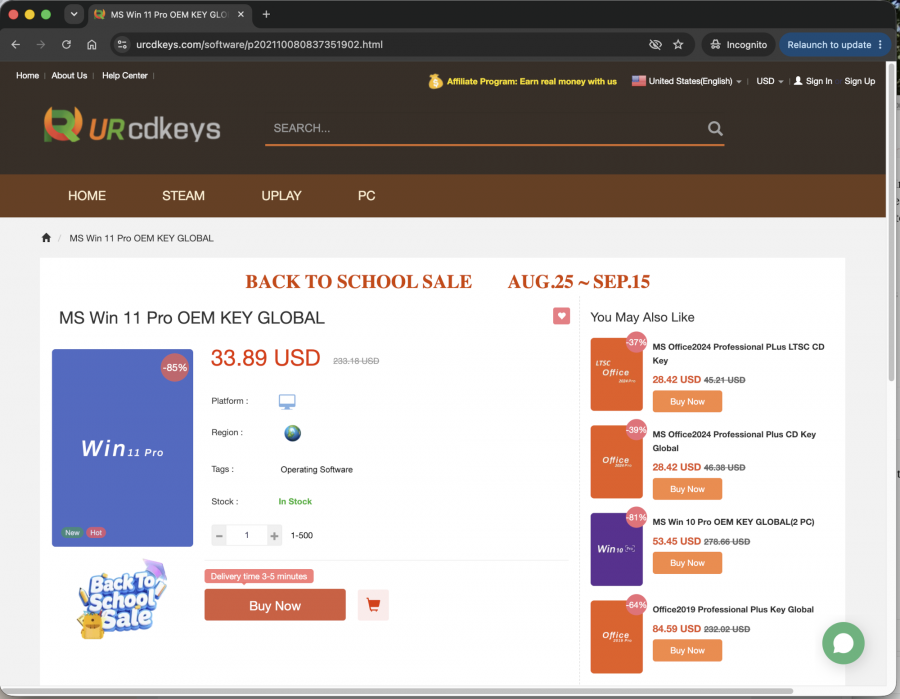Focus the SEARCH input field
The width and height of the screenshot is (900, 699).
(x=485, y=128)
